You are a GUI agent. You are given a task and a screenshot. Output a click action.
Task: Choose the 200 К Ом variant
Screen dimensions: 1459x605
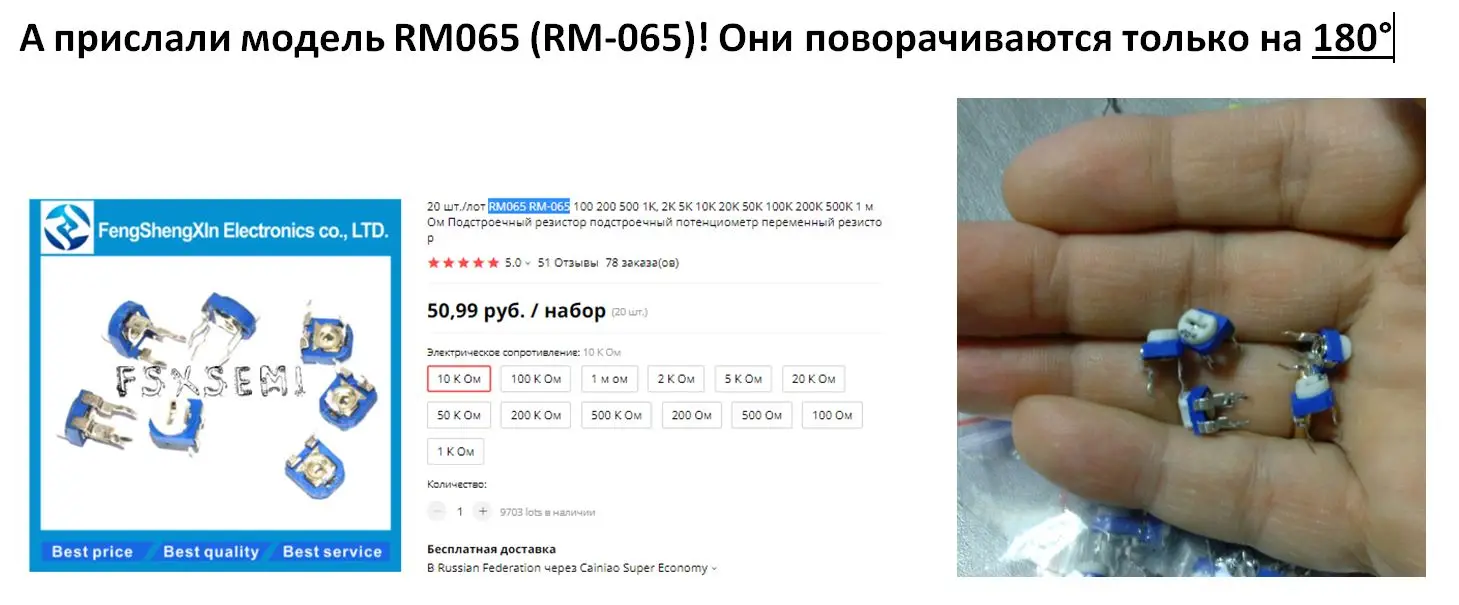[x=535, y=415]
